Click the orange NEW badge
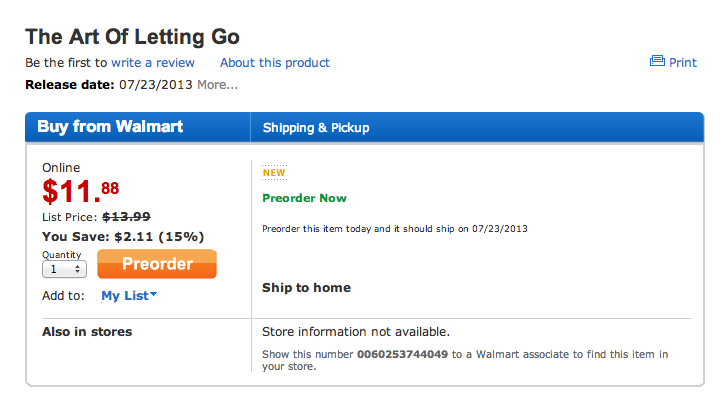Viewport: 720px width, 400px height. click(x=274, y=172)
